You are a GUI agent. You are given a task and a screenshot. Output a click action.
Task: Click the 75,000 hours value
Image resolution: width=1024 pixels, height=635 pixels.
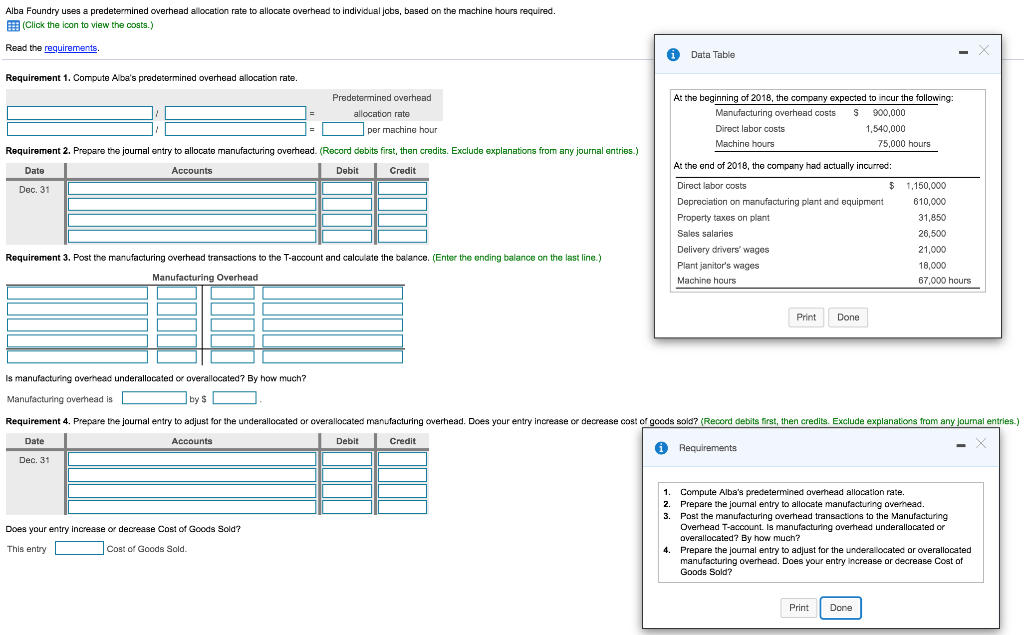904,144
